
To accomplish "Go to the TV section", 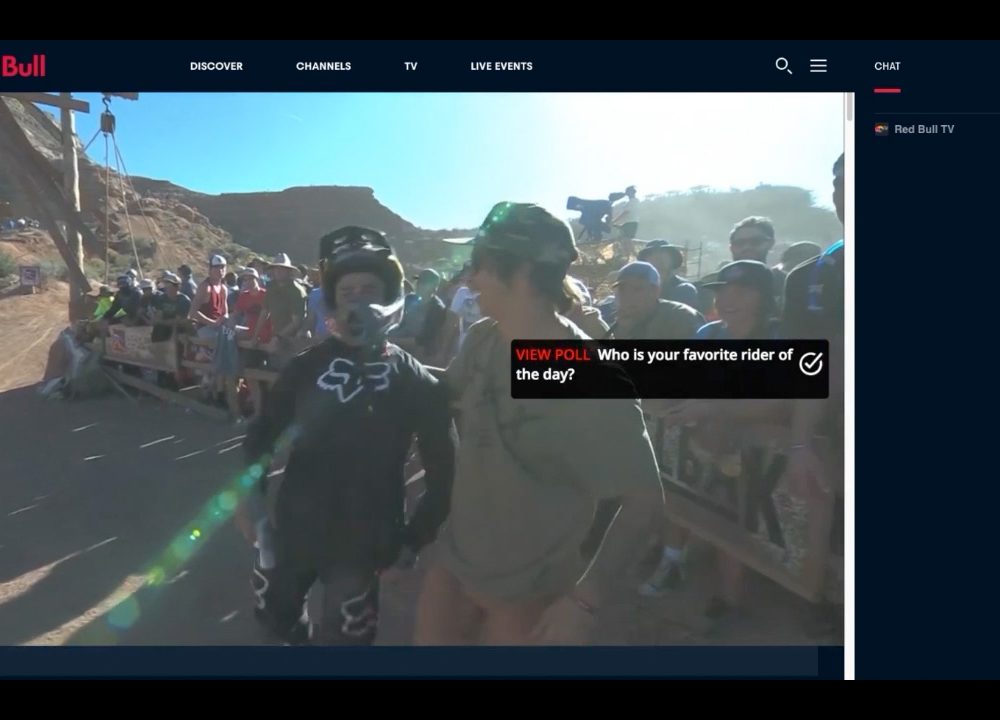I will click(411, 66).
